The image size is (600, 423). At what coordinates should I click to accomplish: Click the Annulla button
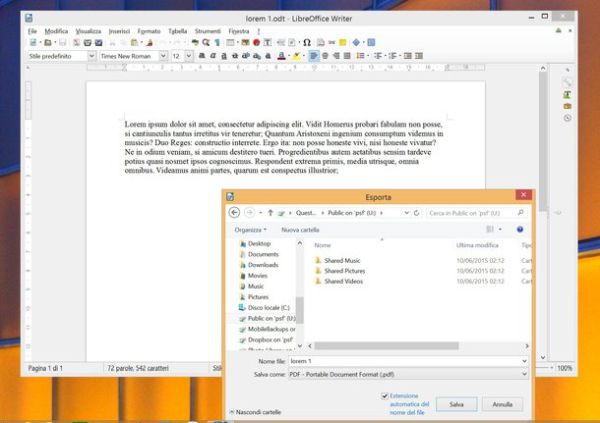click(x=502, y=404)
